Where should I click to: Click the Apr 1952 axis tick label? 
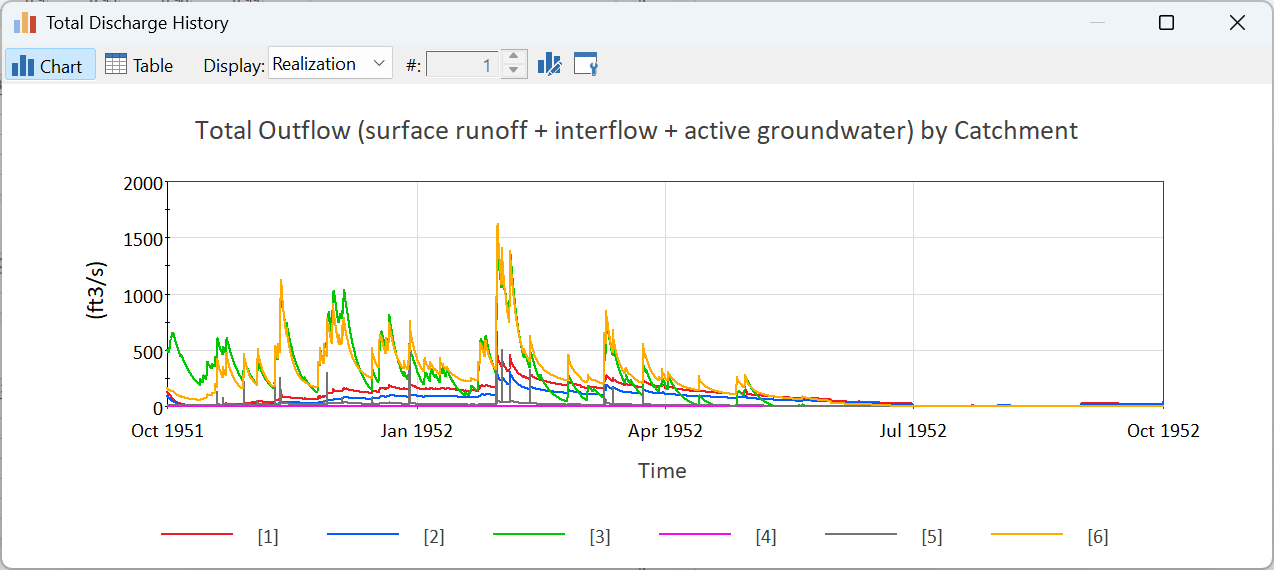click(x=664, y=431)
